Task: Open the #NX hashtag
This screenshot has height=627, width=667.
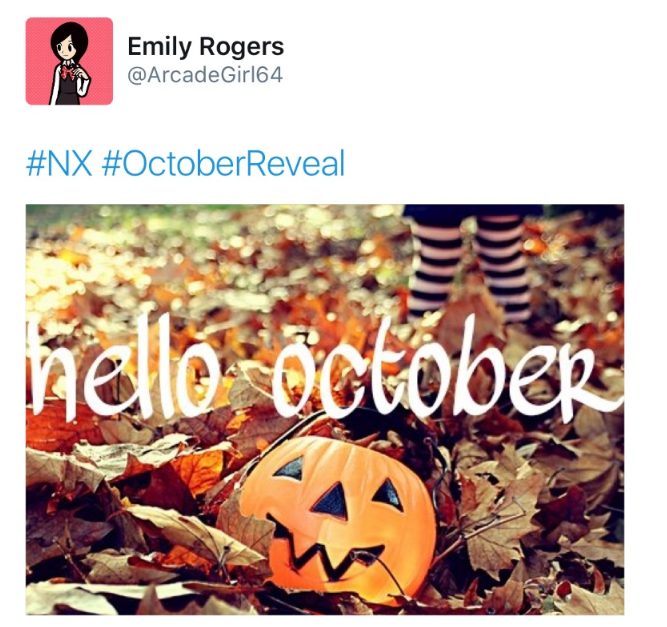Action: point(59,164)
